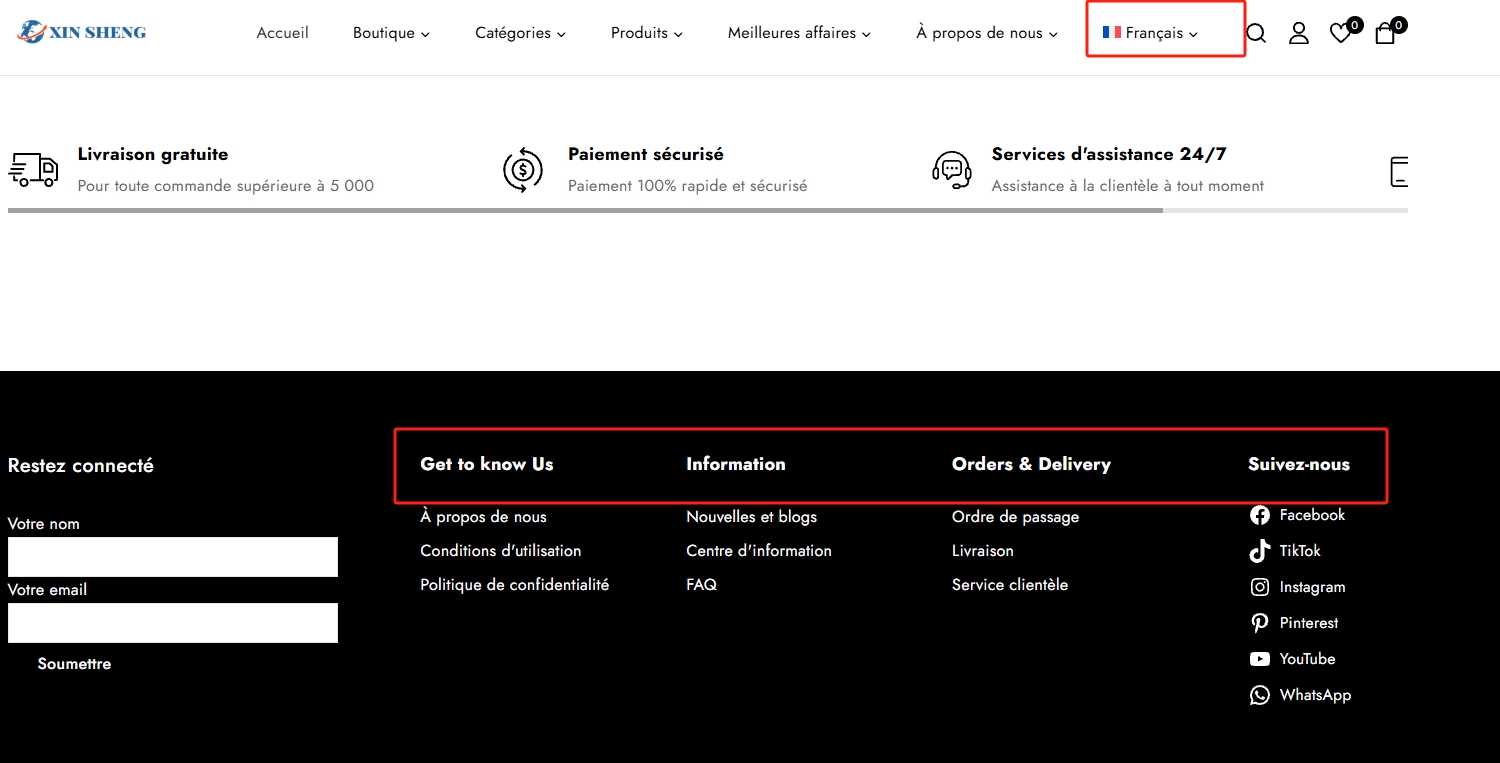Open the wishlist heart icon
Viewport: 1500px width, 763px height.
(x=1341, y=34)
